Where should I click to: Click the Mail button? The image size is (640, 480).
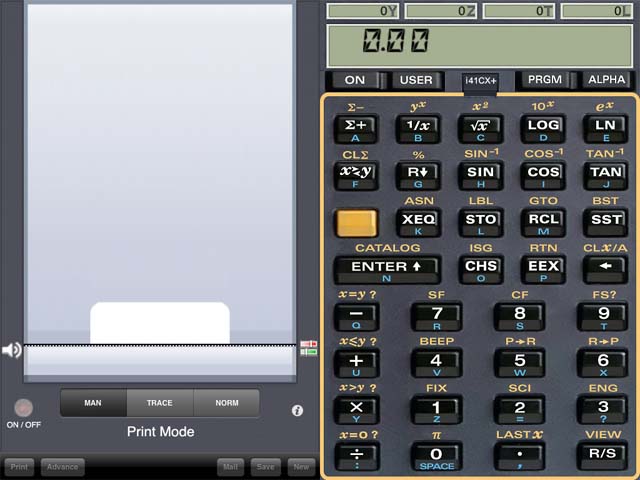pyautogui.click(x=231, y=467)
